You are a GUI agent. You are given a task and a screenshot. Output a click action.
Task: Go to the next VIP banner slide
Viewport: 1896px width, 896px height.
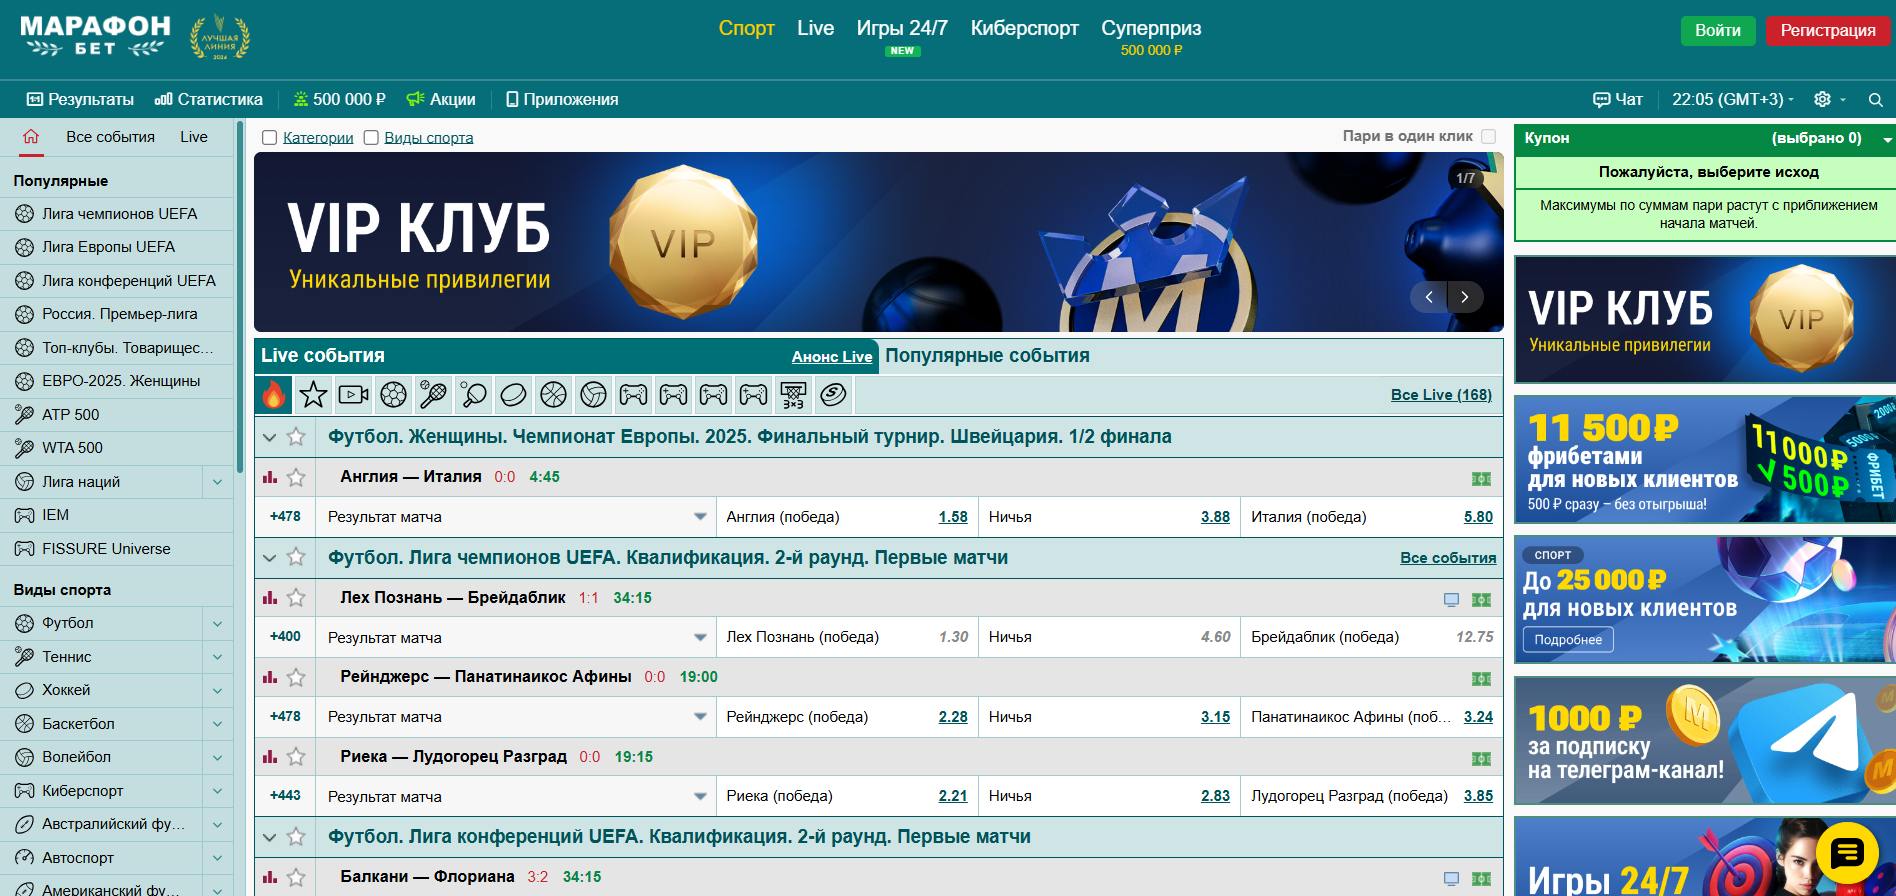[1465, 297]
